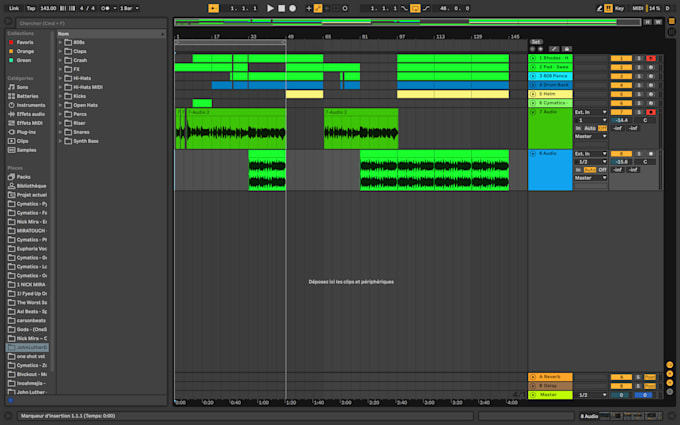Open the 1 Bar quantization menu
The image size is (680, 425).
129,8
